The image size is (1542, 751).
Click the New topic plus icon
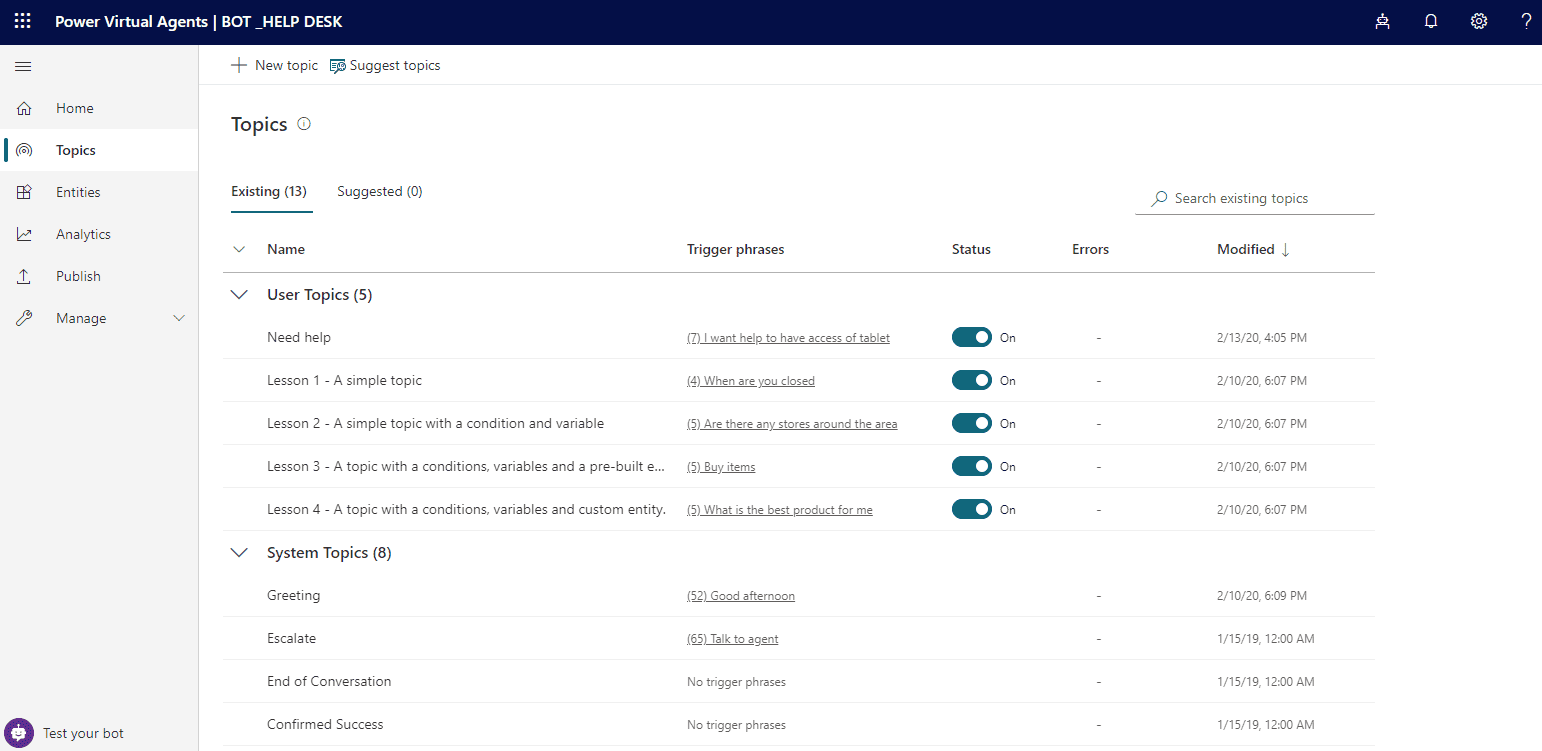(239, 65)
